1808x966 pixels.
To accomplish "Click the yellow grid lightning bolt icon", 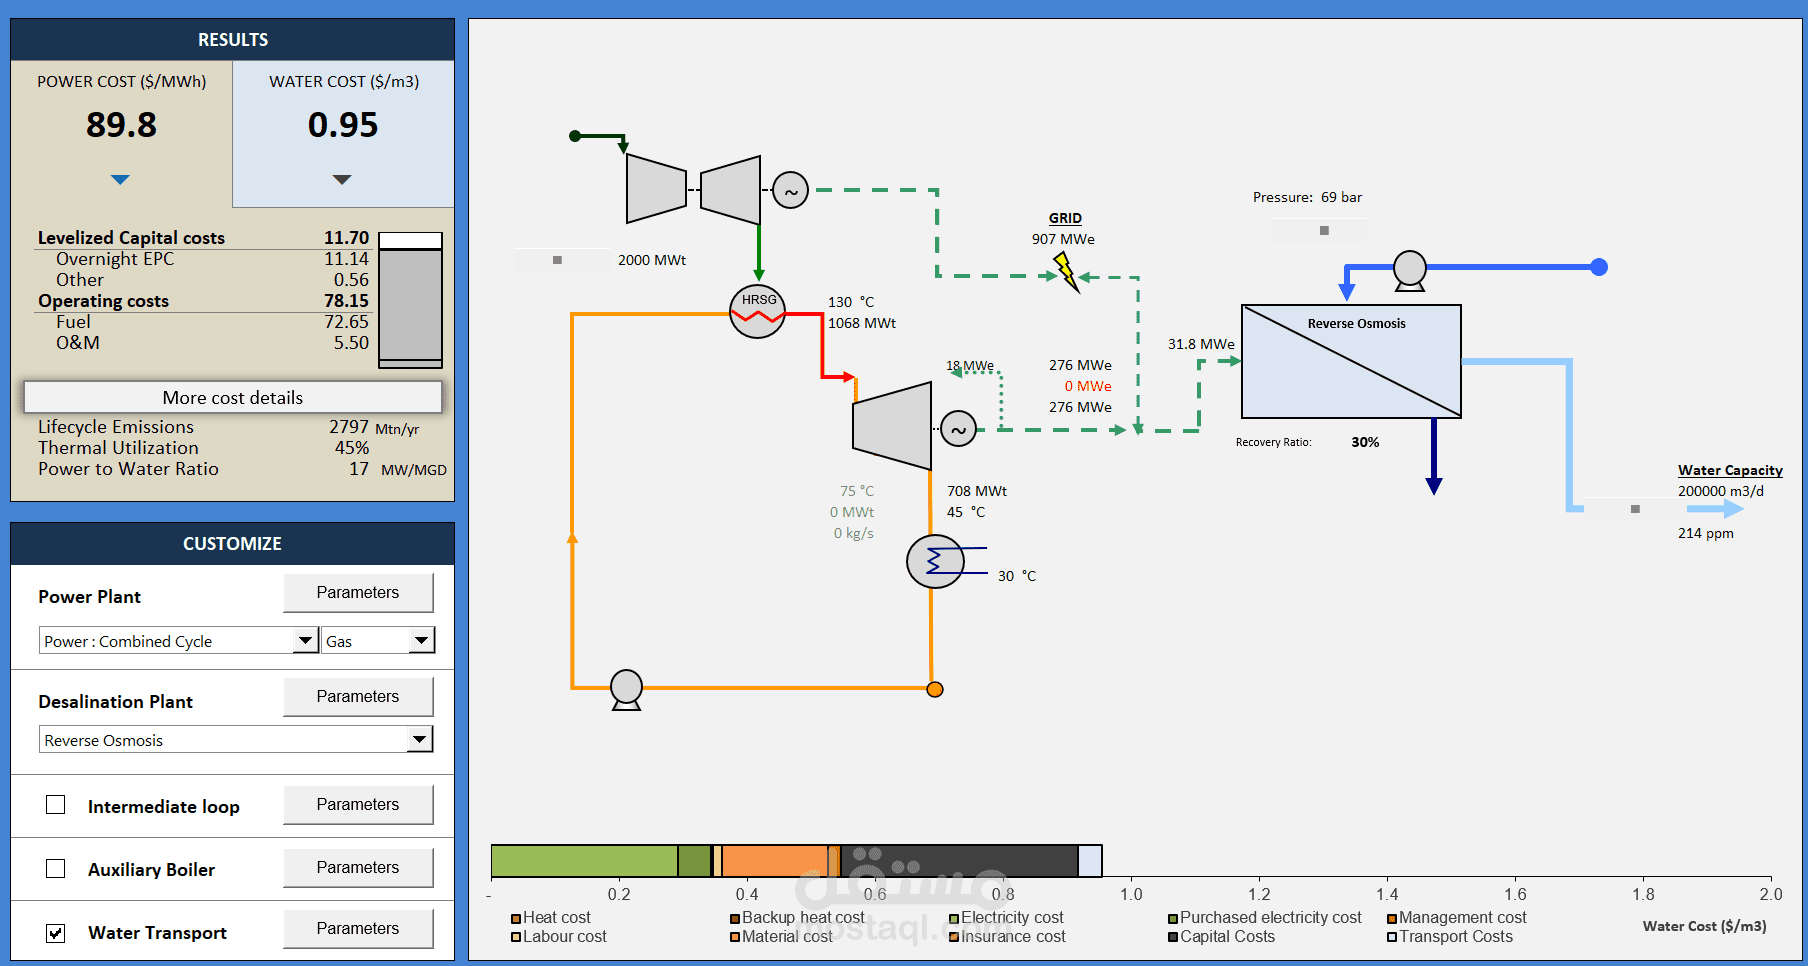I will pyautogui.click(x=1067, y=271).
